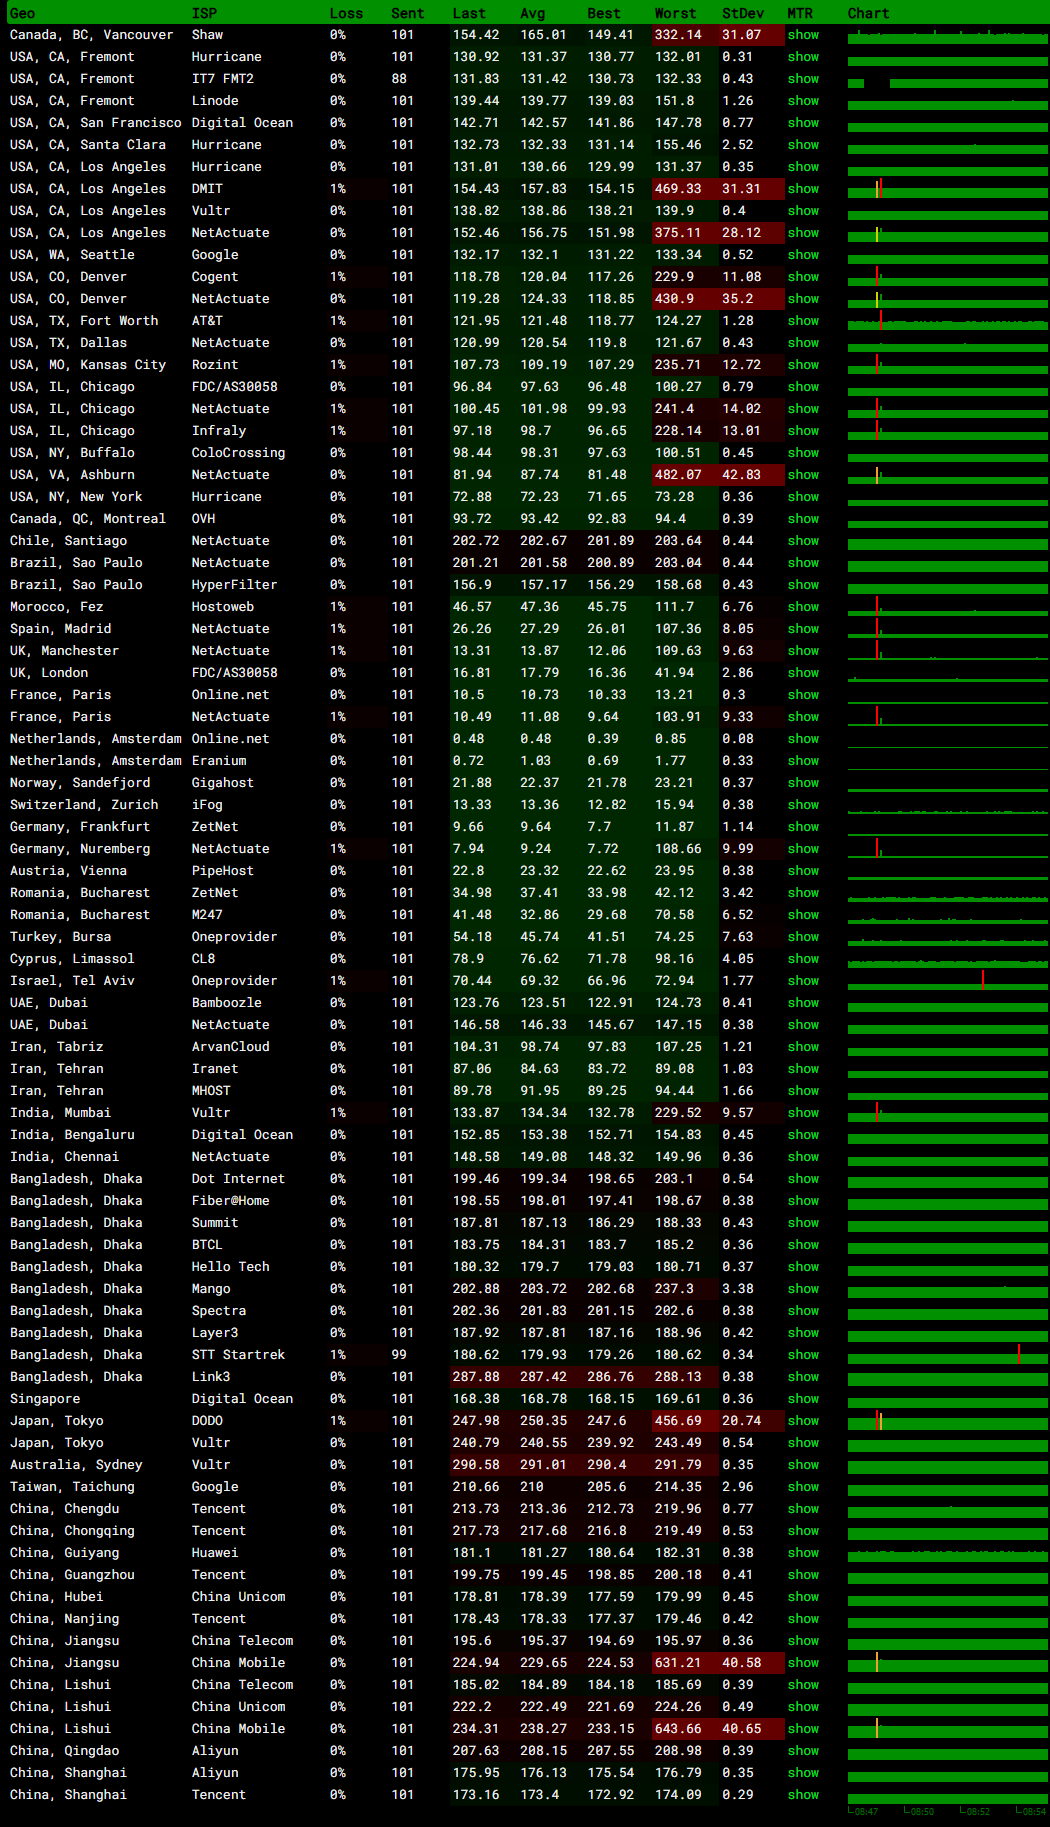The width and height of the screenshot is (1050, 1827).
Task: Click show link for Tokyo DODO row
Action: click(802, 1421)
